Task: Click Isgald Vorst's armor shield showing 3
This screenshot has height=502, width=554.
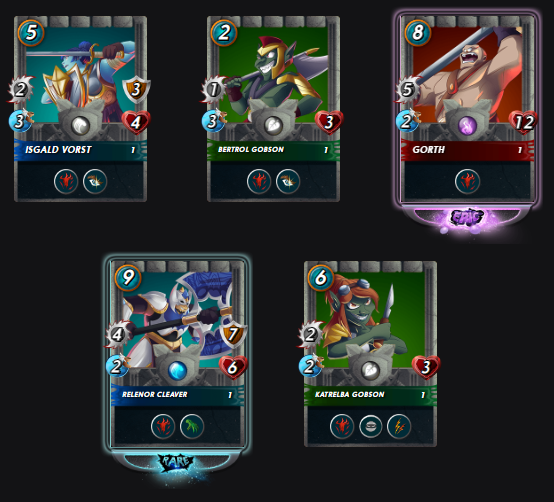Action: coord(136,89)
